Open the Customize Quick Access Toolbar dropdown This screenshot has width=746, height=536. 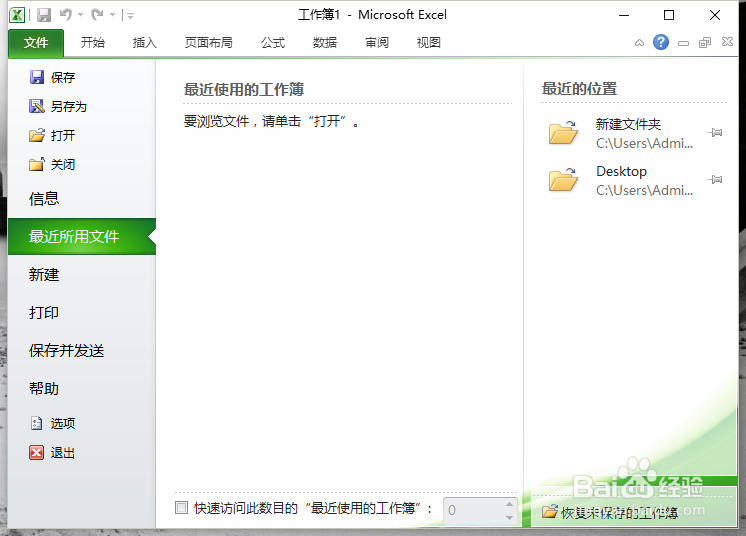click(130, 16)
